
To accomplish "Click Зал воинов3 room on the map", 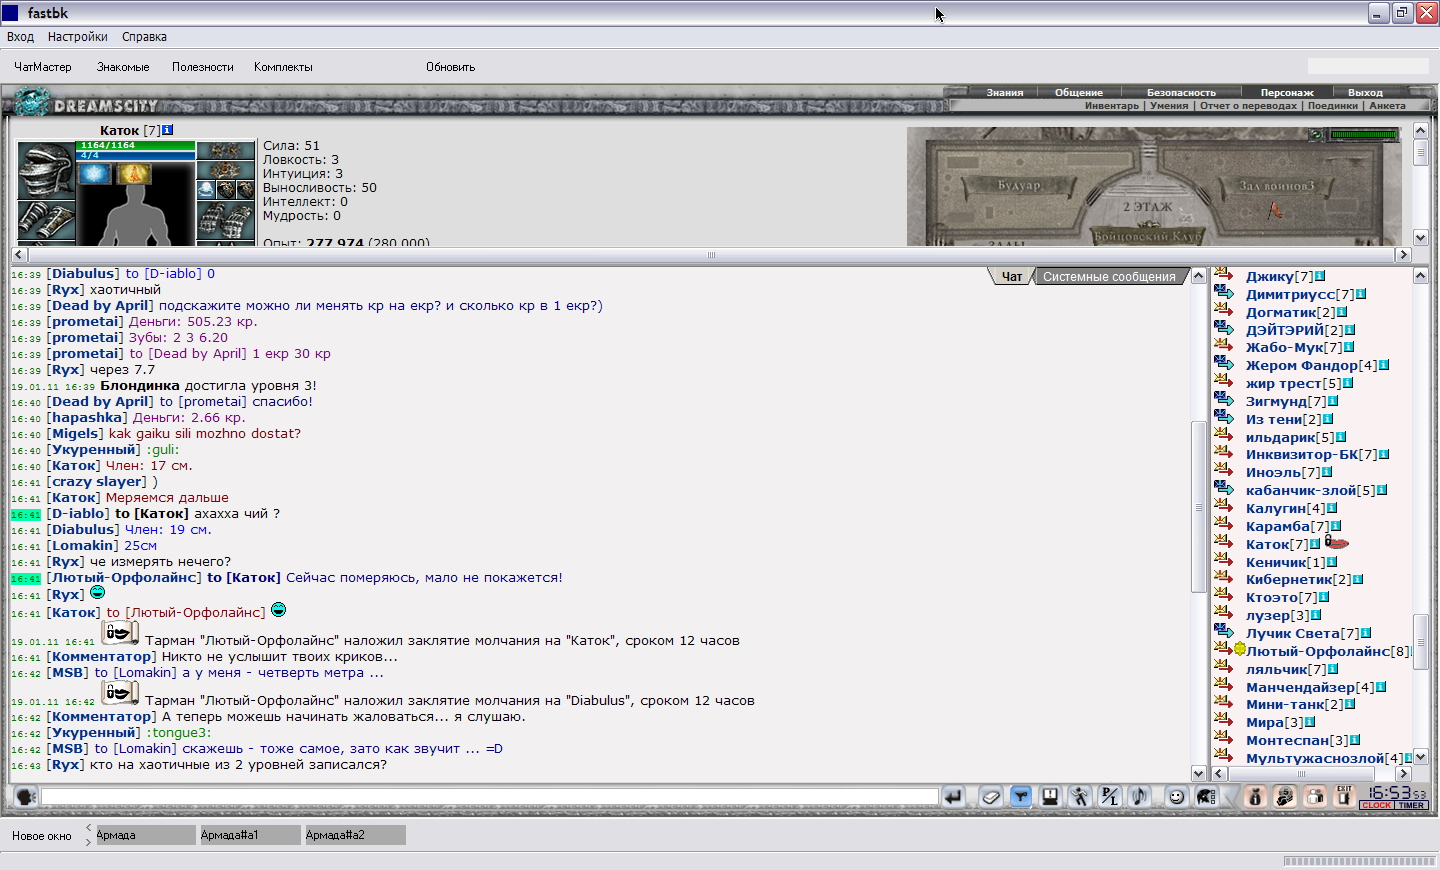I will [1276, 185].
